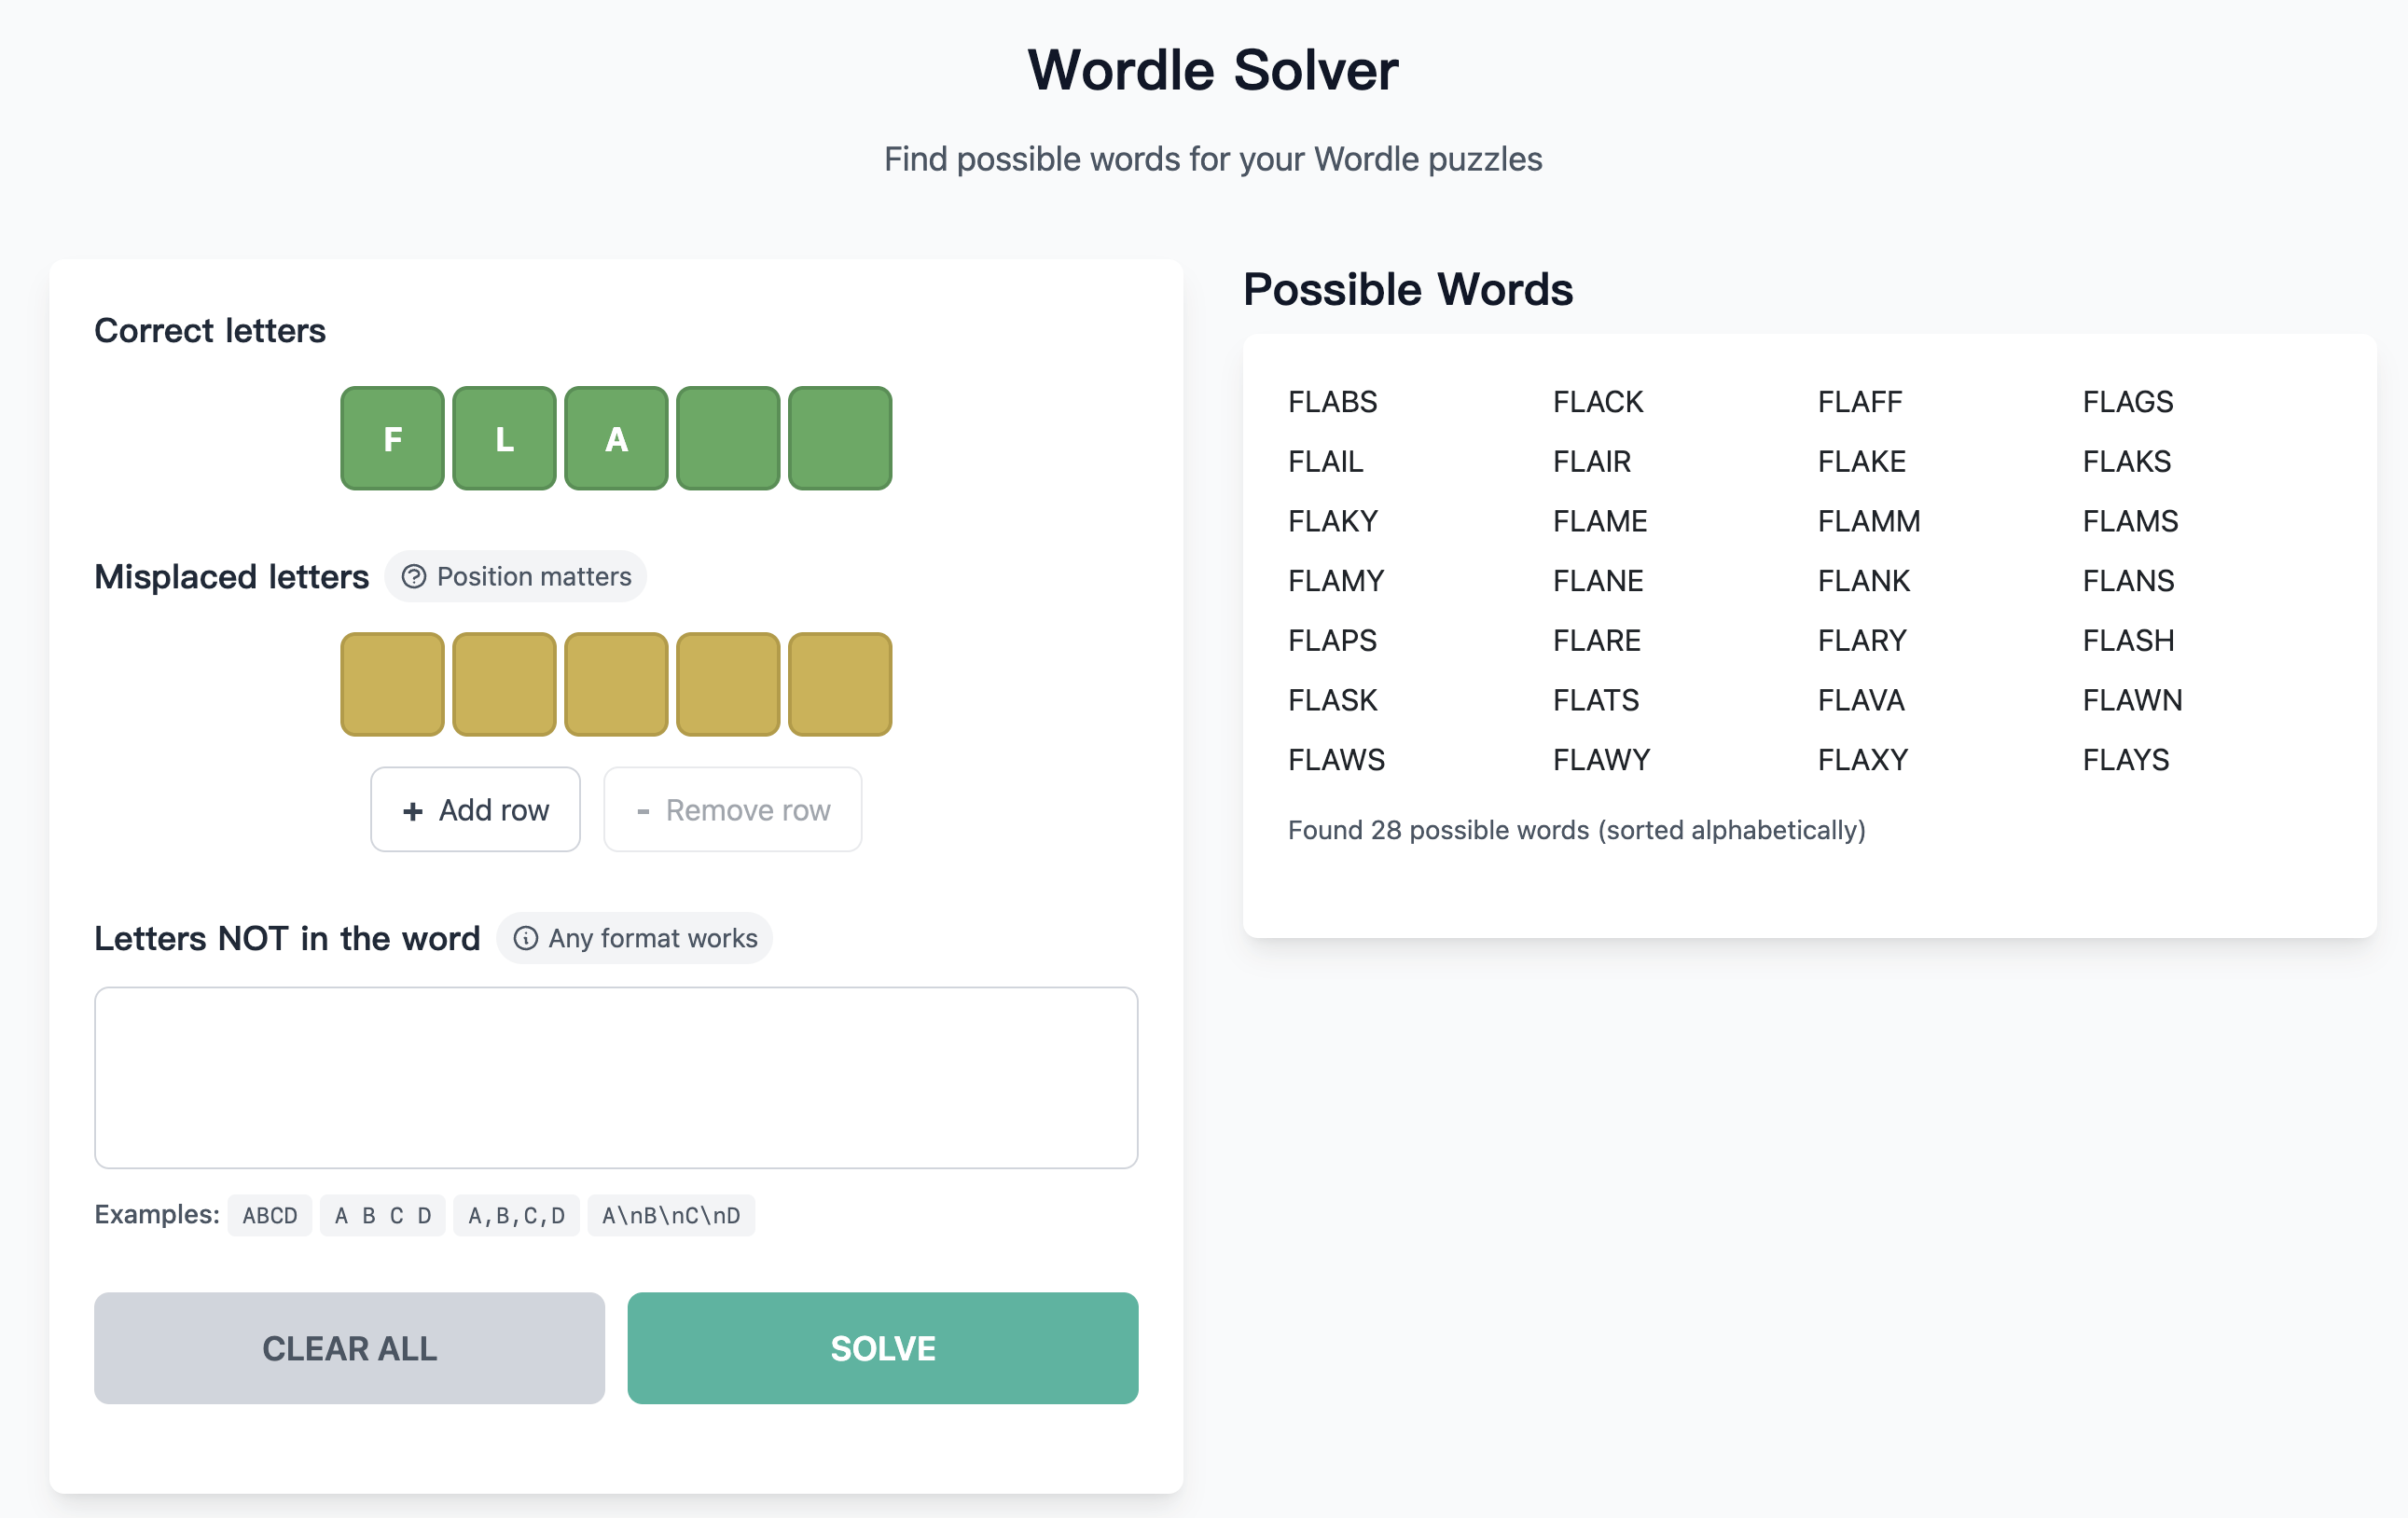Select the green tile containing F
Viewport: 2408px width, 1518px height.
click(x=392, y=439)
